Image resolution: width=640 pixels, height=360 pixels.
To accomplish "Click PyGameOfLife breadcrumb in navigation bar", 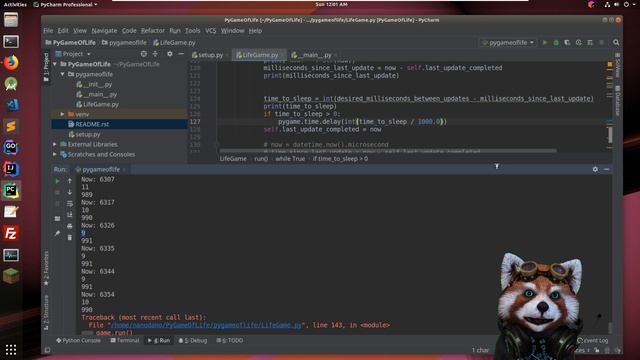I will pyautogui.click(x=70, y=42).
